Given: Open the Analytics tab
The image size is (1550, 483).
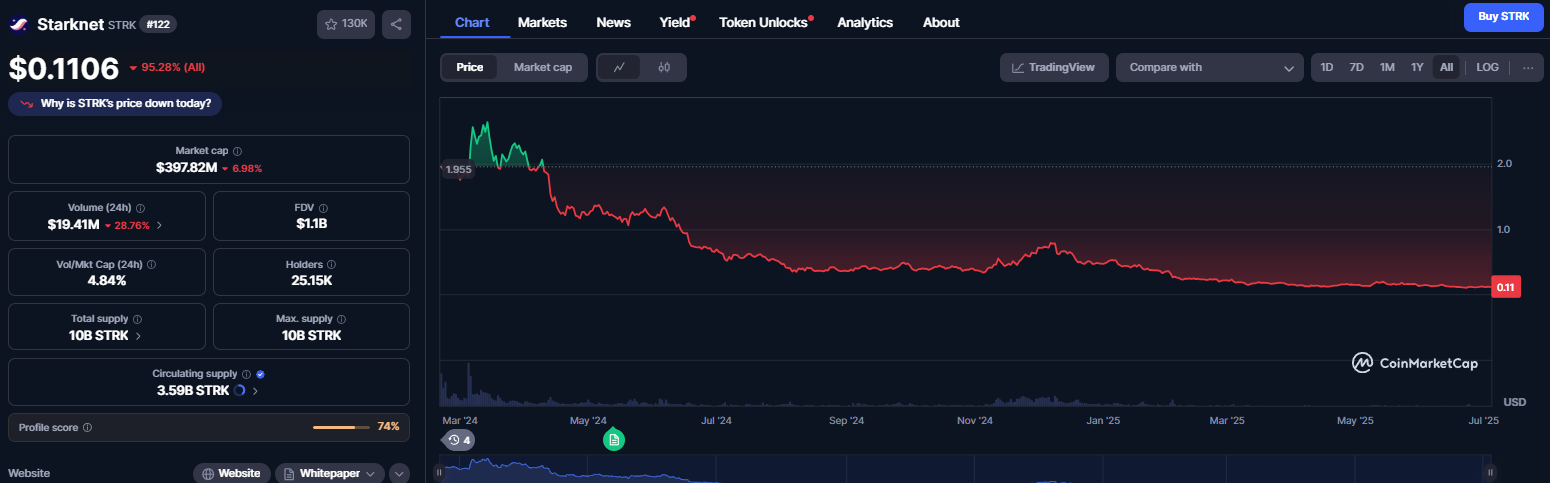Looking at the screenshot, I should click(x=865, y=22).
